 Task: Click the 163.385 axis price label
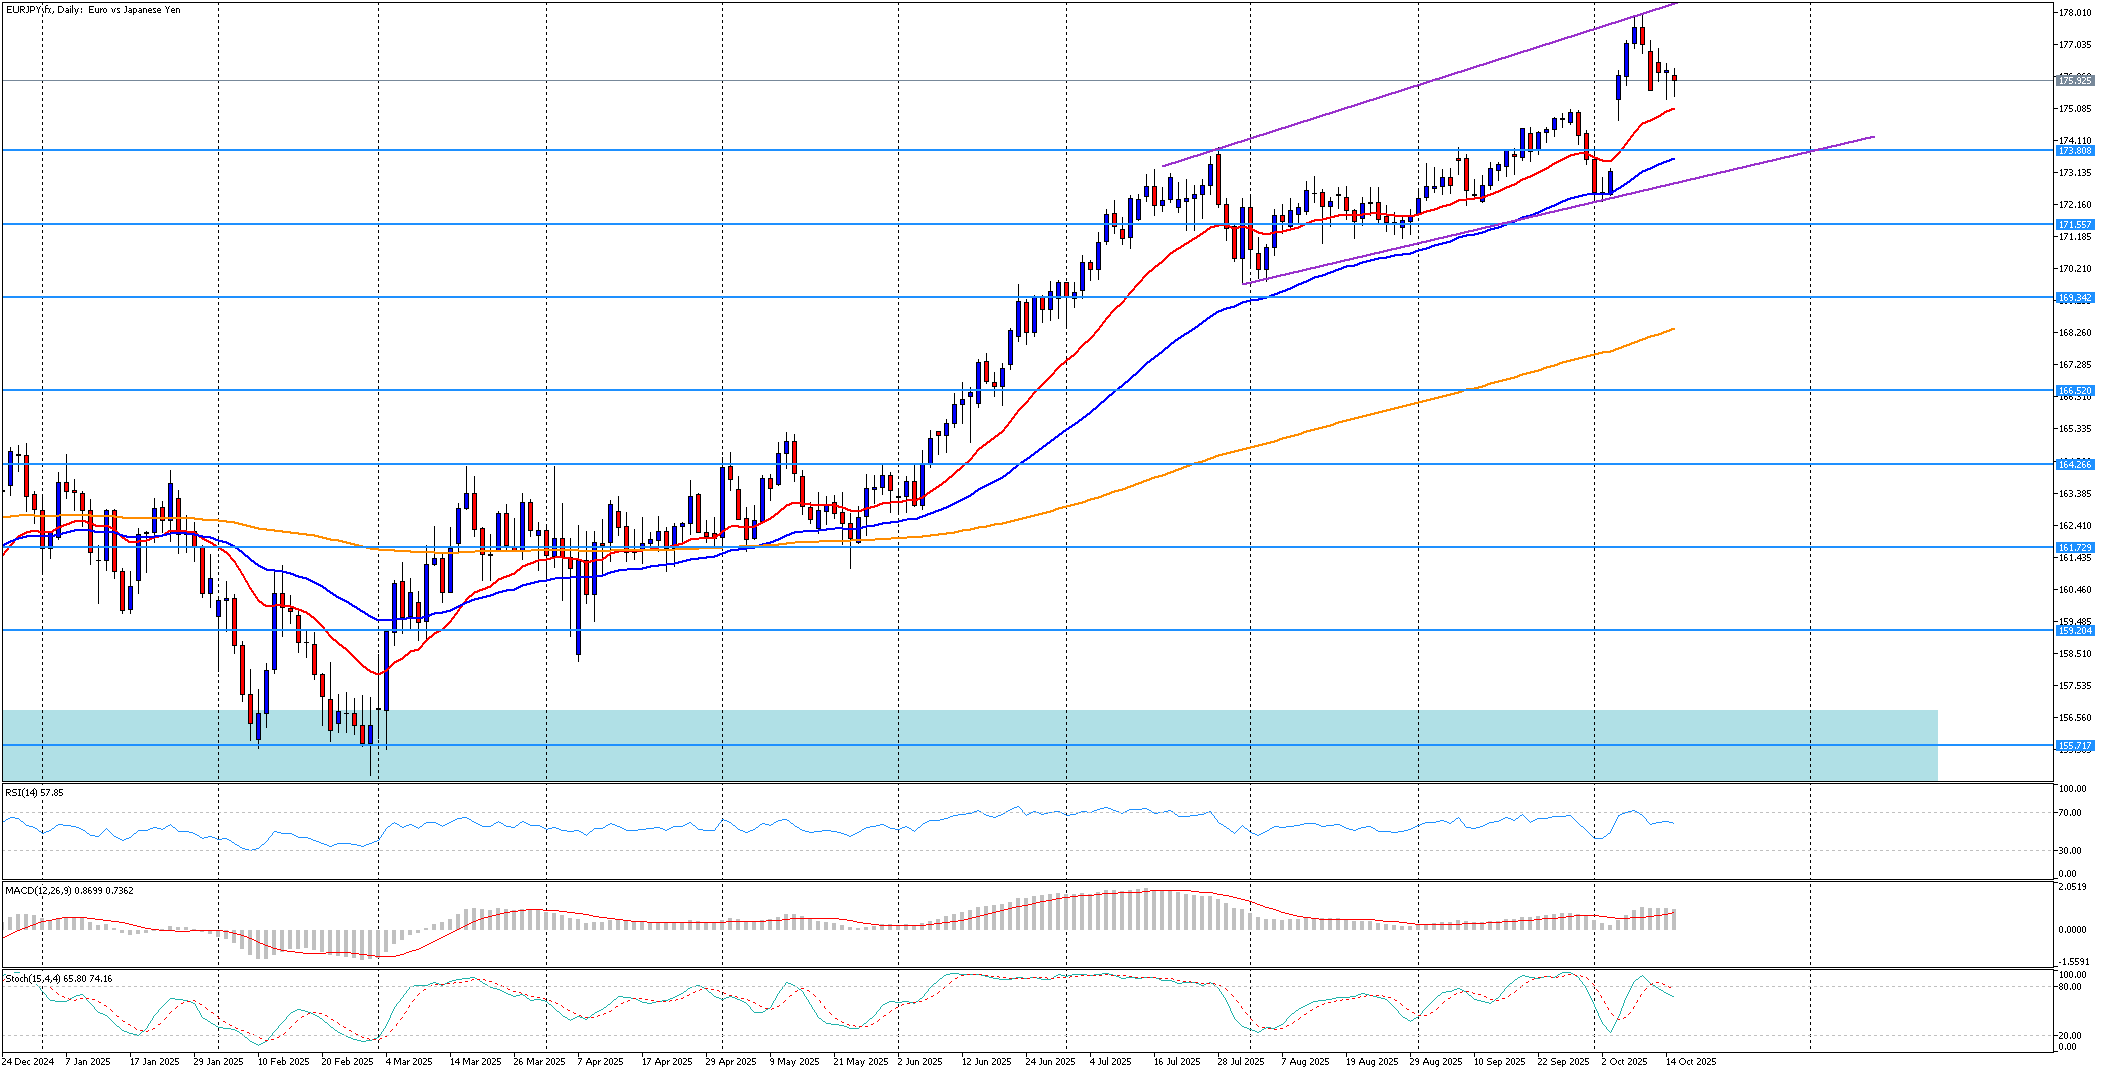coord(2074,494)
